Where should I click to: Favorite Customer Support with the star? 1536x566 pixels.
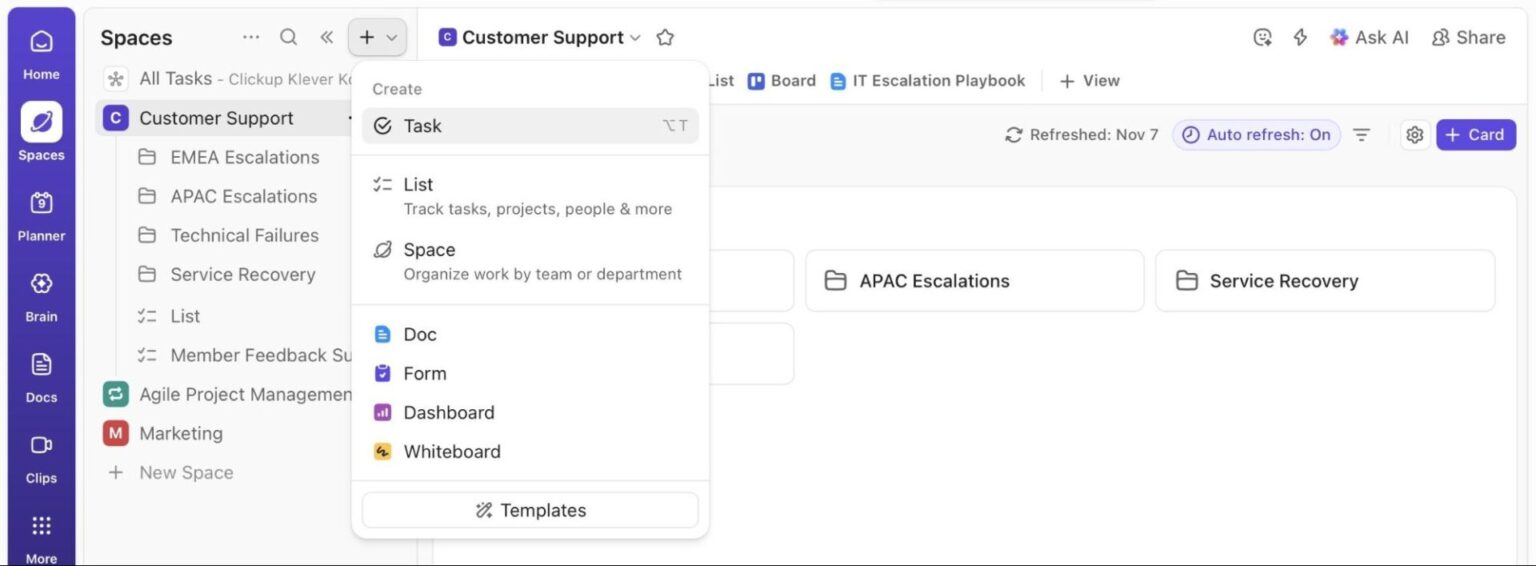pos(665,37)
